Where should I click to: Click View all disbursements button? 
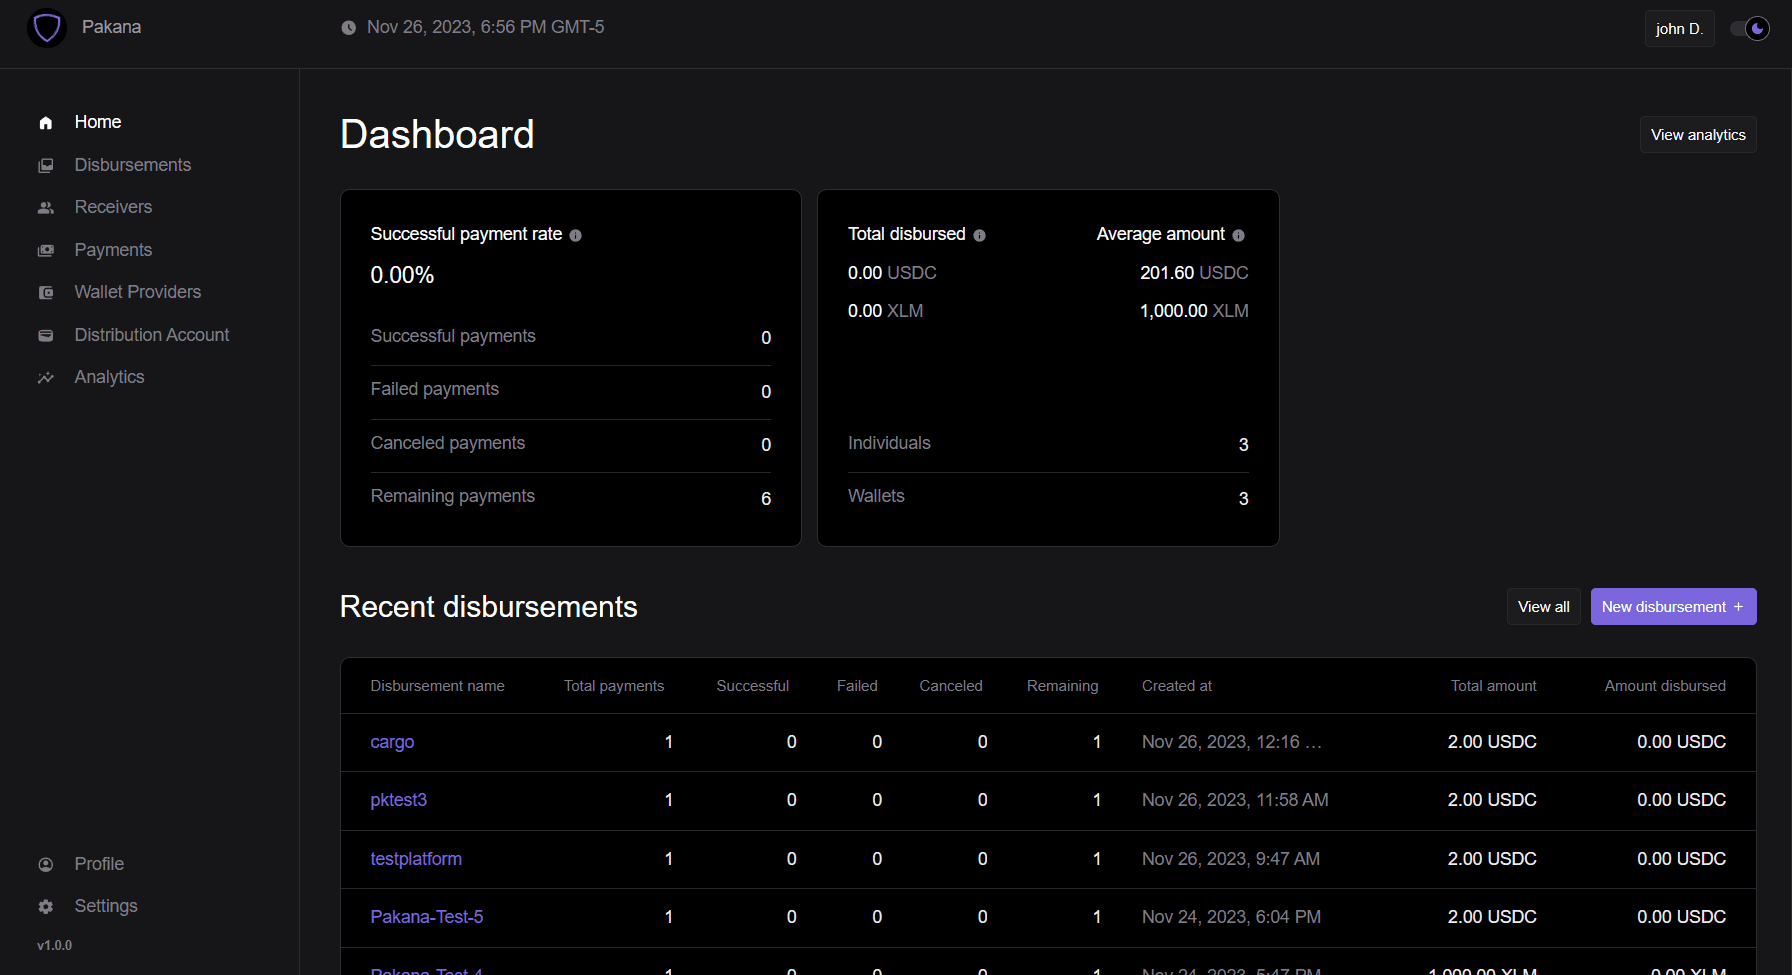tap(1543, 607)
